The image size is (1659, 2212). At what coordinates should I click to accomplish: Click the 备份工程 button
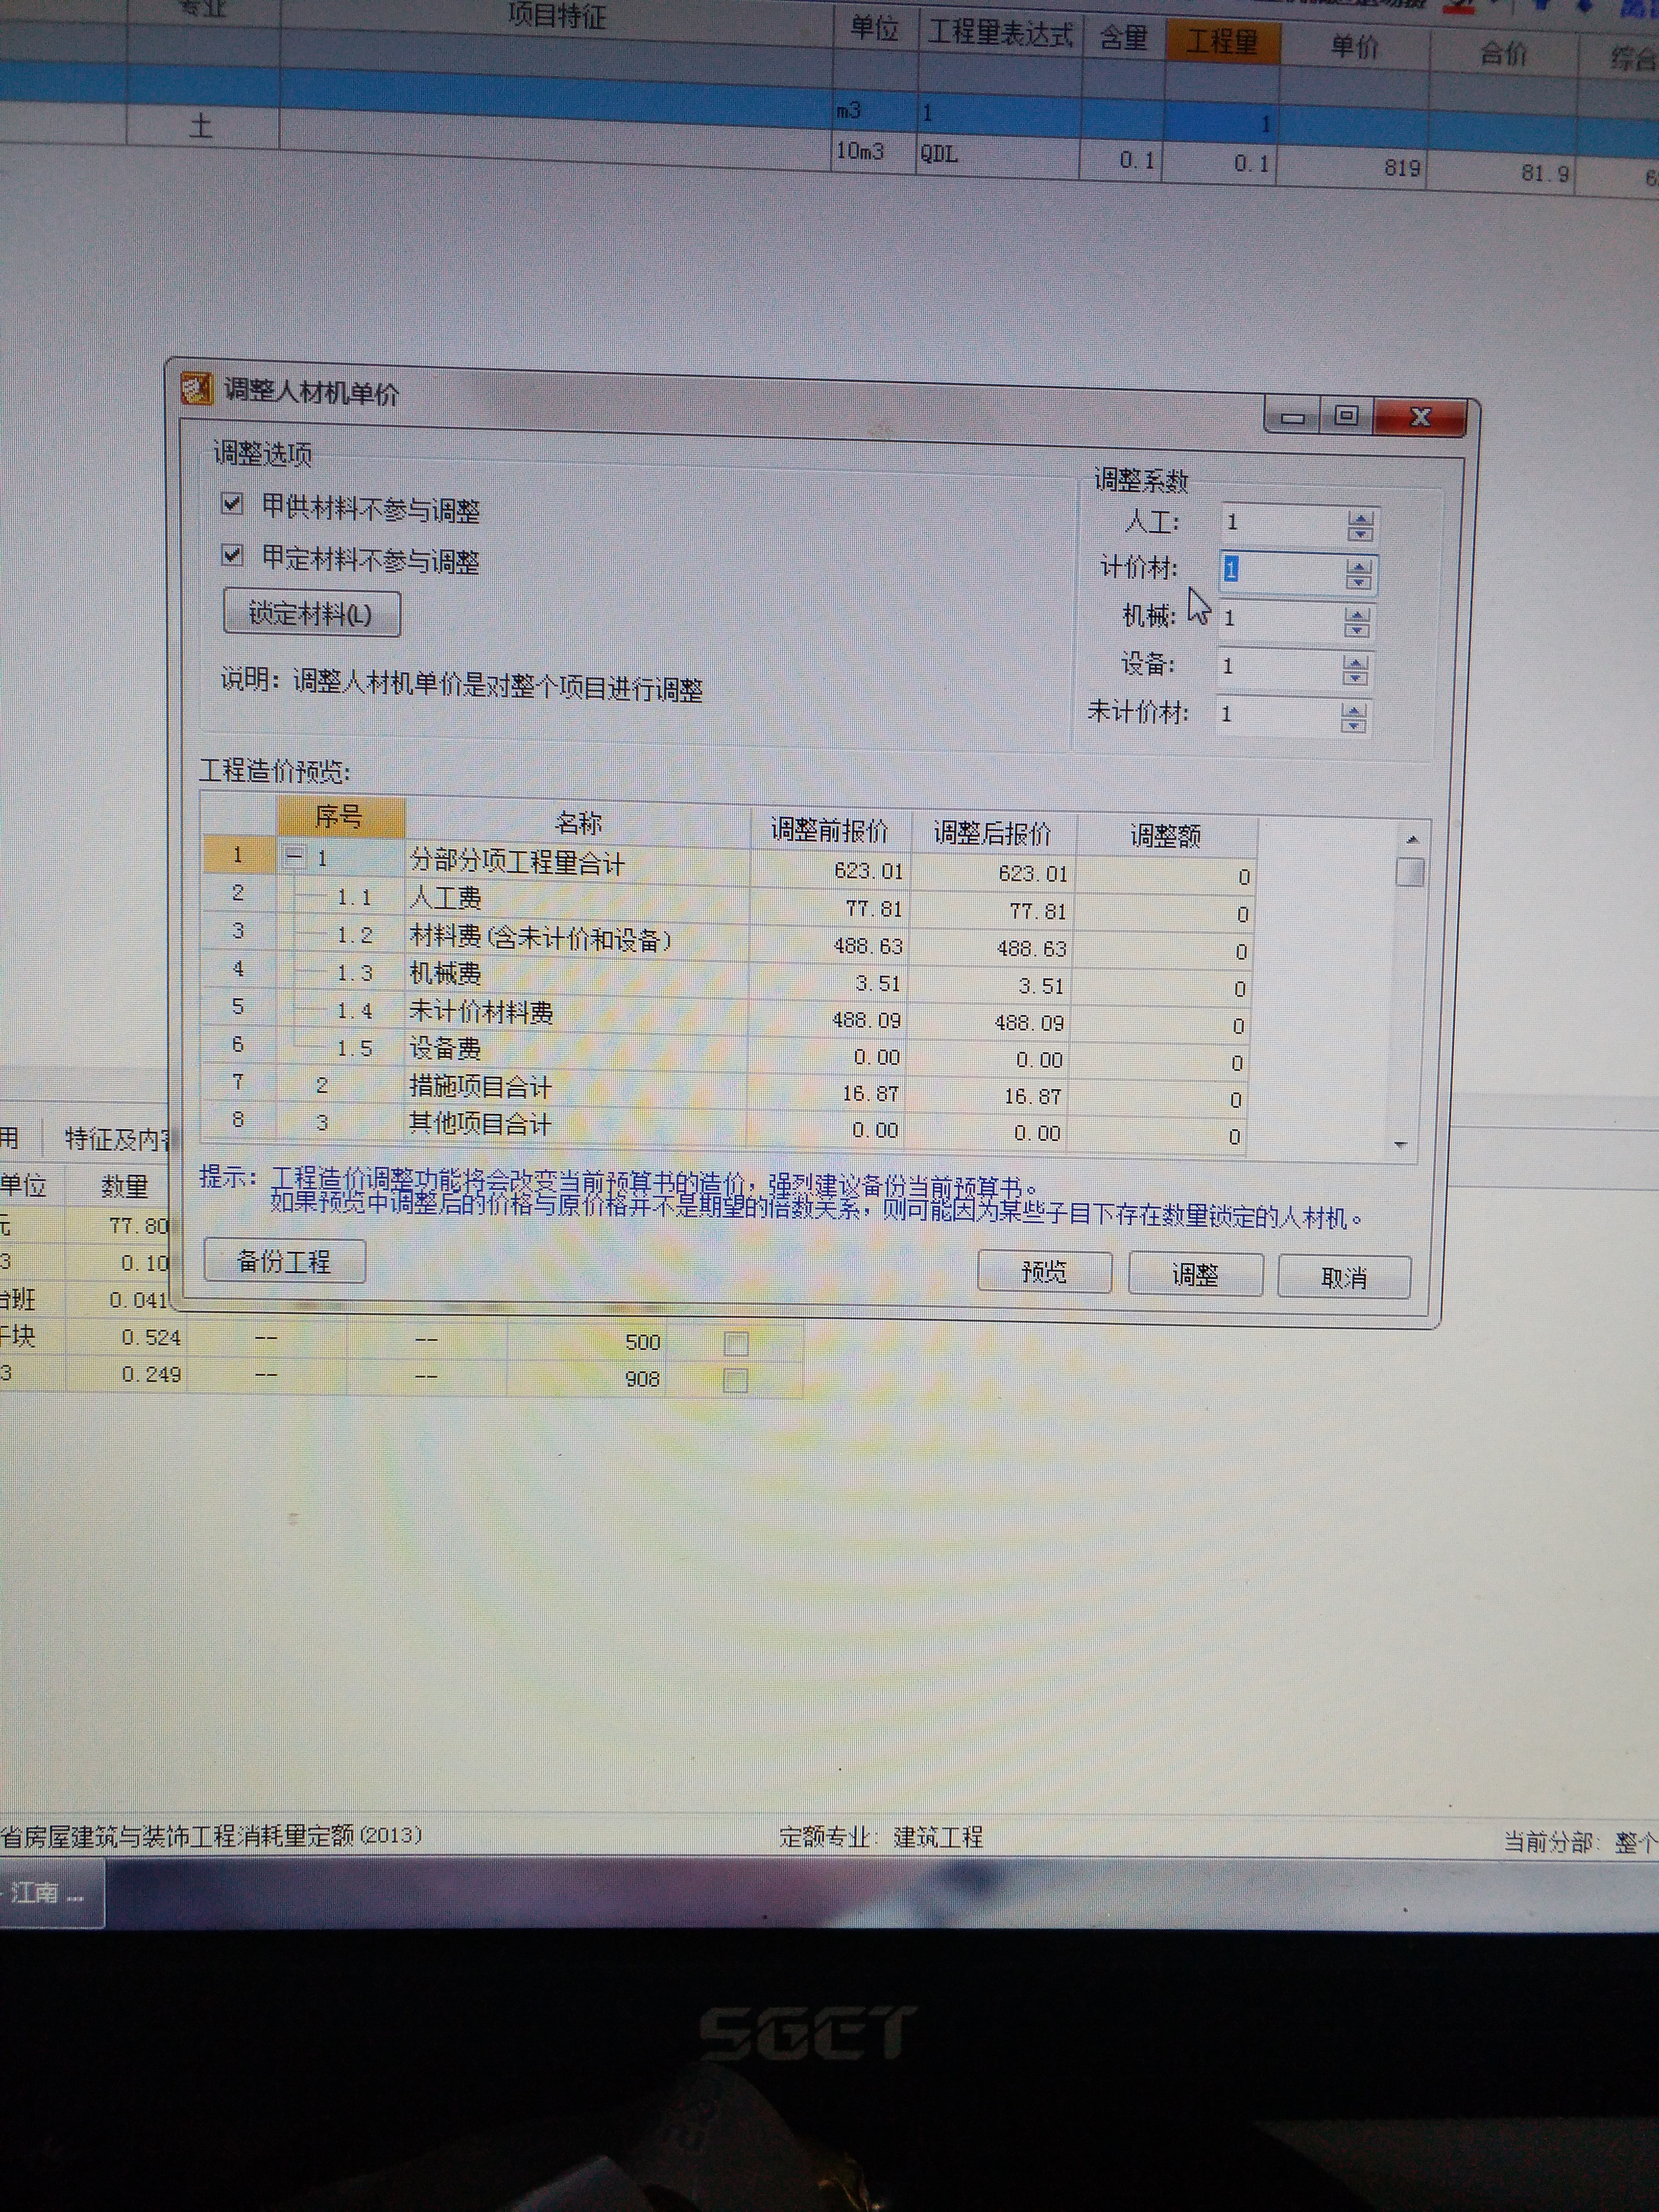click(284, 1261)
